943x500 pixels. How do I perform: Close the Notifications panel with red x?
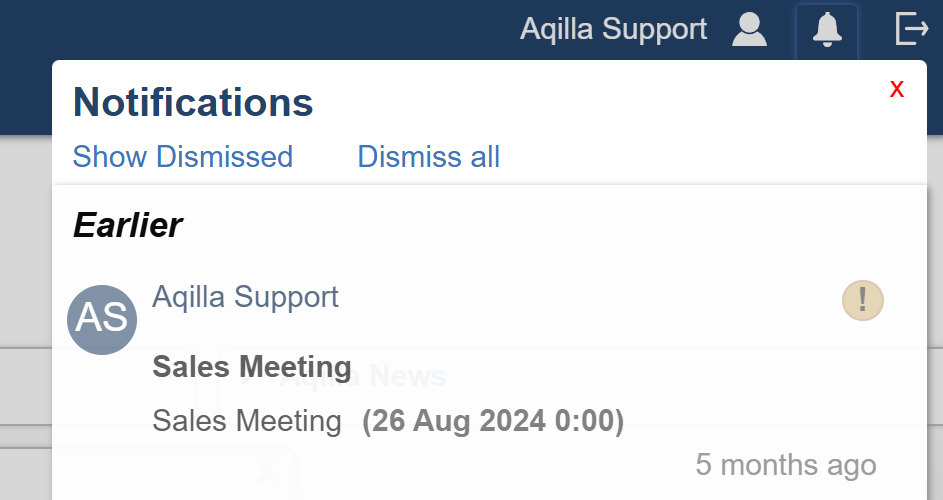[x=897, y=89]
